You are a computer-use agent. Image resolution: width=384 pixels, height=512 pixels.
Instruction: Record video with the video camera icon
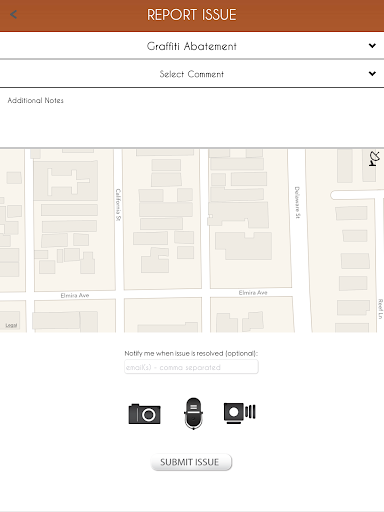point(240,413)
